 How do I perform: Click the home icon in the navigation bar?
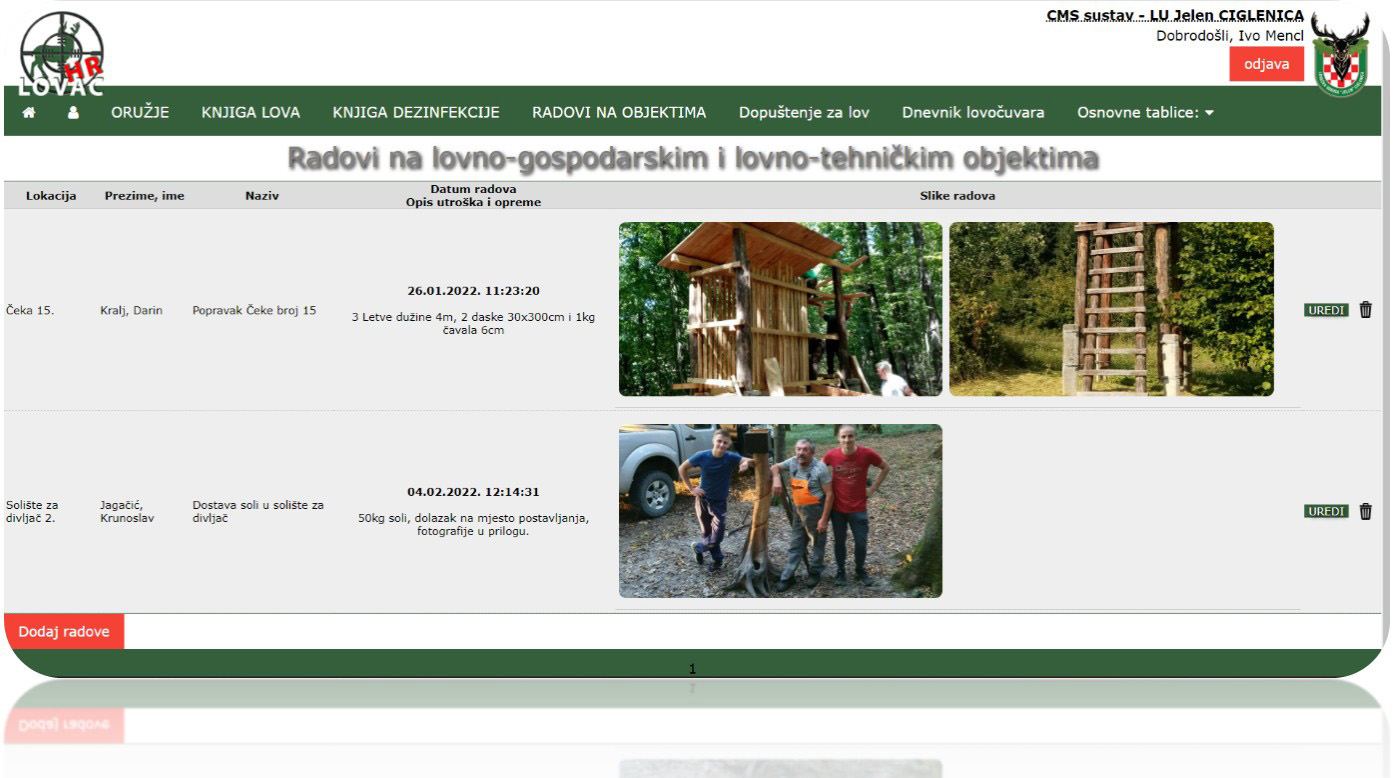tap(29, 112)
